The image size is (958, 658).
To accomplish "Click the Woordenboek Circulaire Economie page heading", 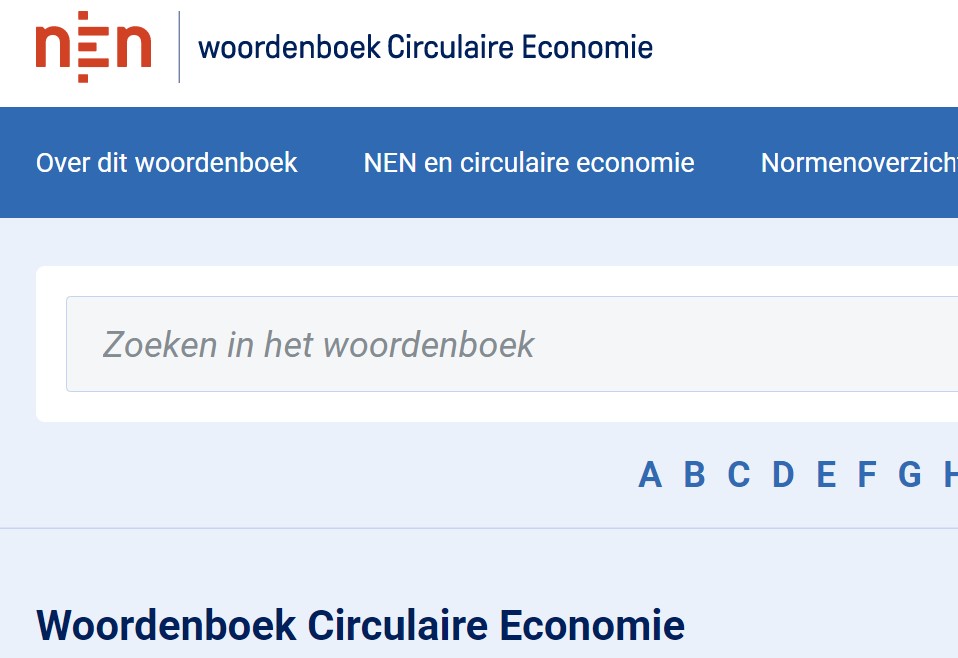I will pyautogui.click(x=360, y=625).
